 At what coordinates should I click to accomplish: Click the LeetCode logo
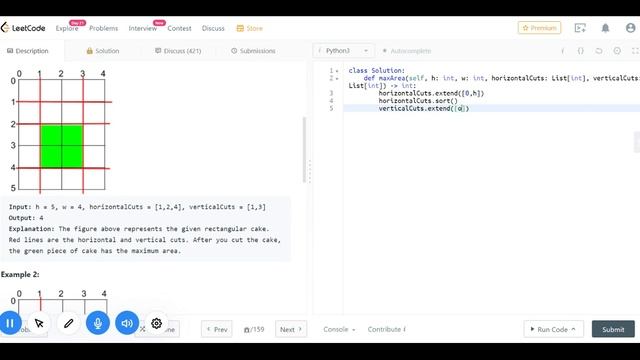(x=23, y=28)
